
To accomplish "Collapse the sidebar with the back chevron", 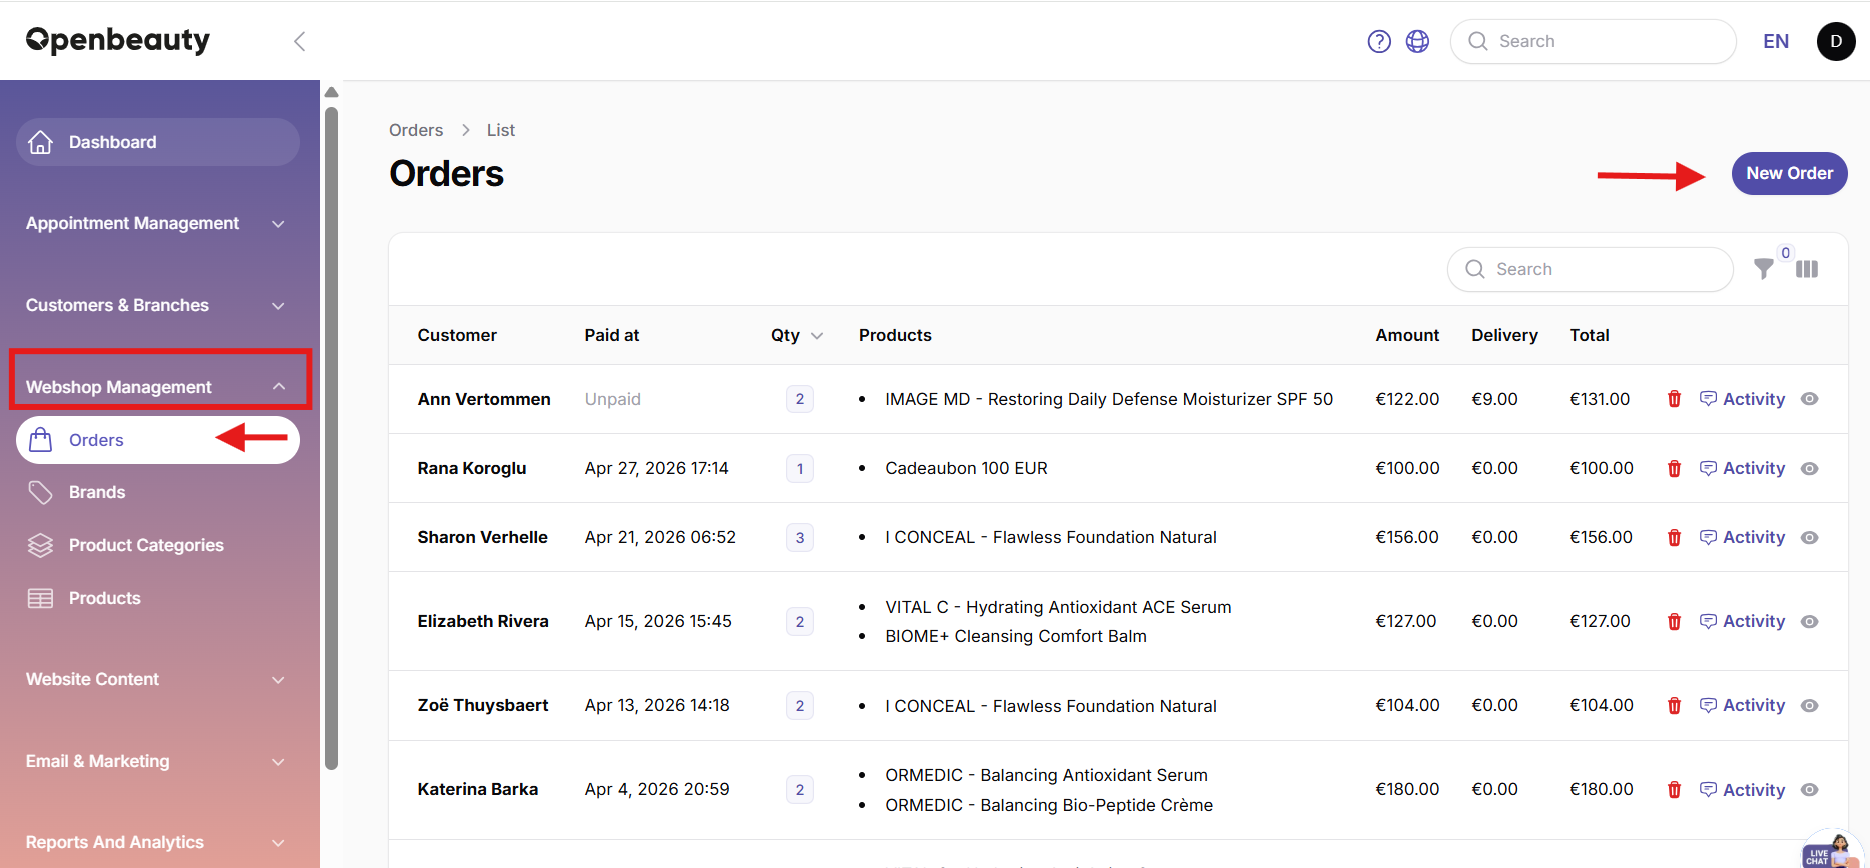I will (x=299, y=41).
